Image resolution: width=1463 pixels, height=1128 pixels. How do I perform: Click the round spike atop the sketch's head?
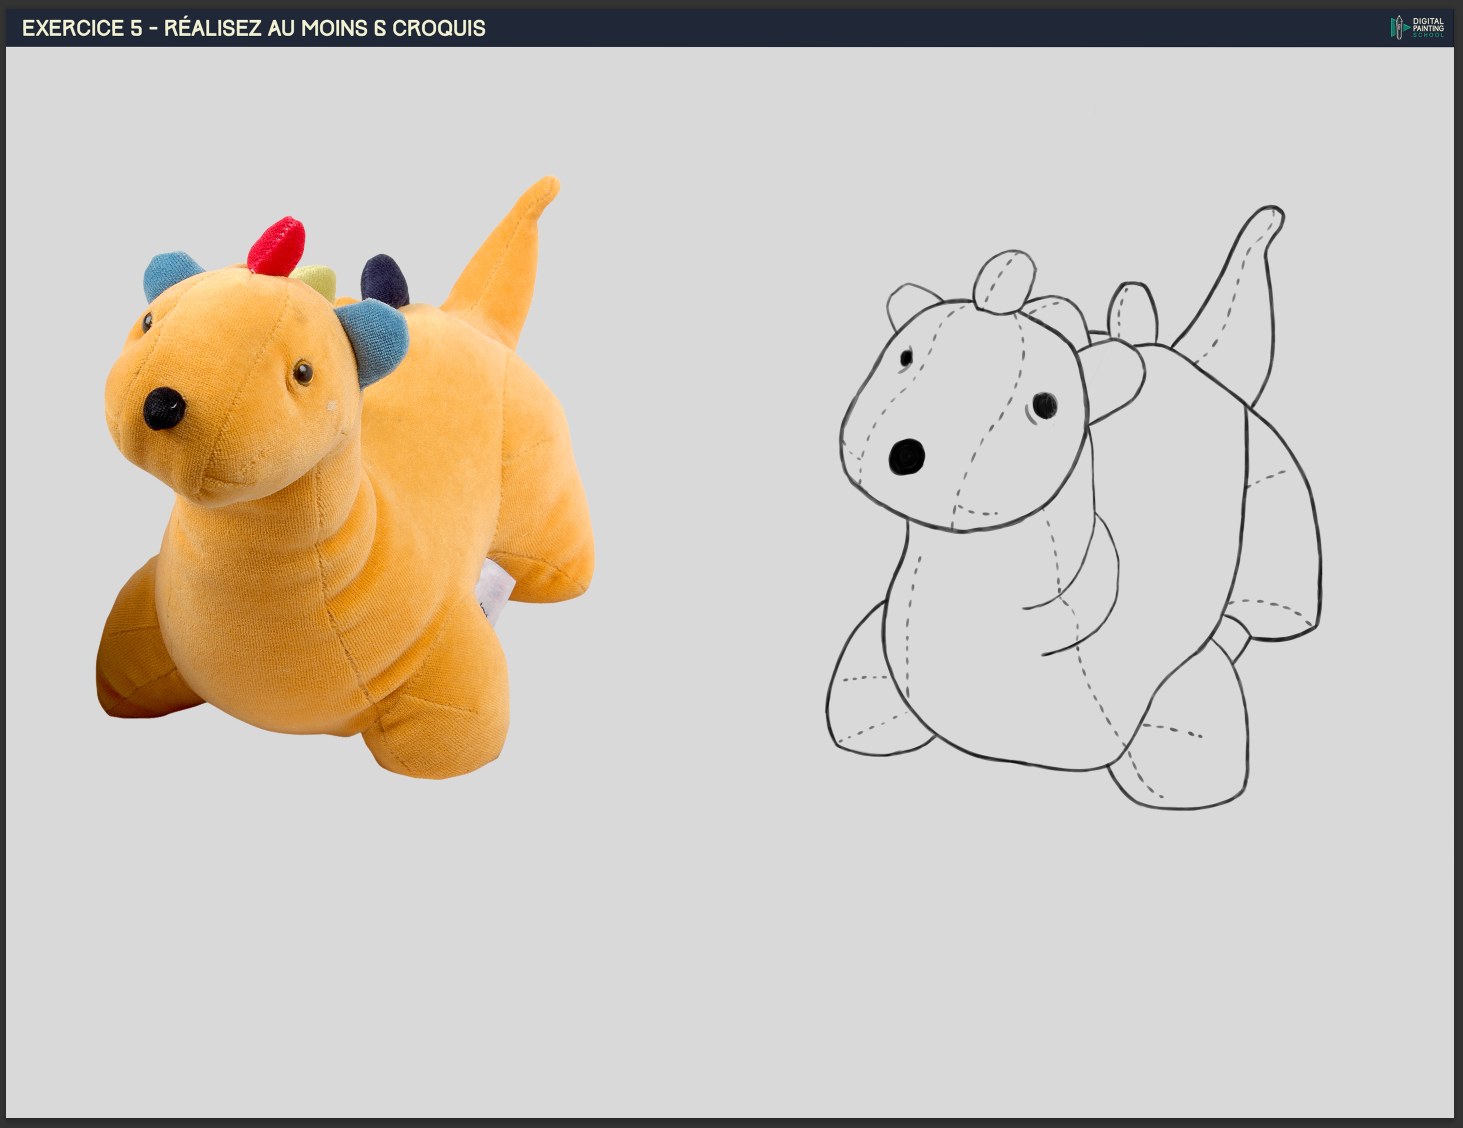[1005, 281]
